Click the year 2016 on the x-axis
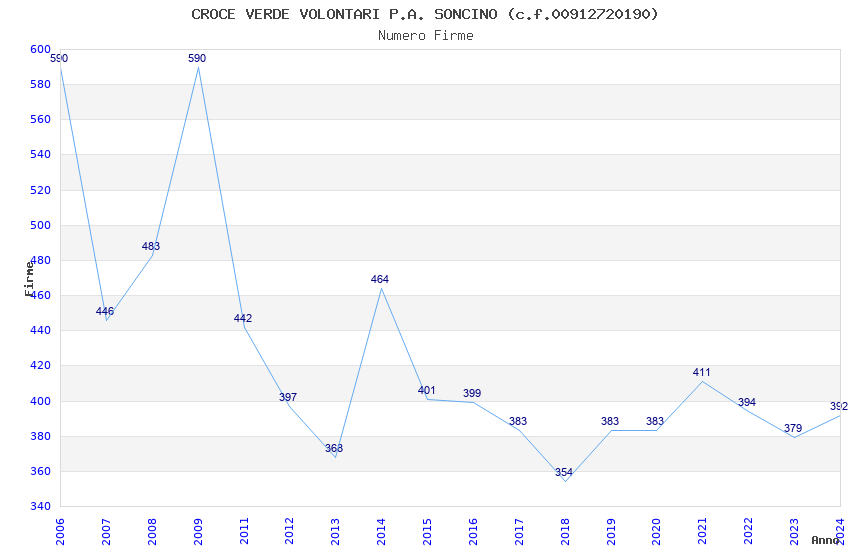Image resolution: width=850 pixels, height=550 pixels. tap(473, 531)
